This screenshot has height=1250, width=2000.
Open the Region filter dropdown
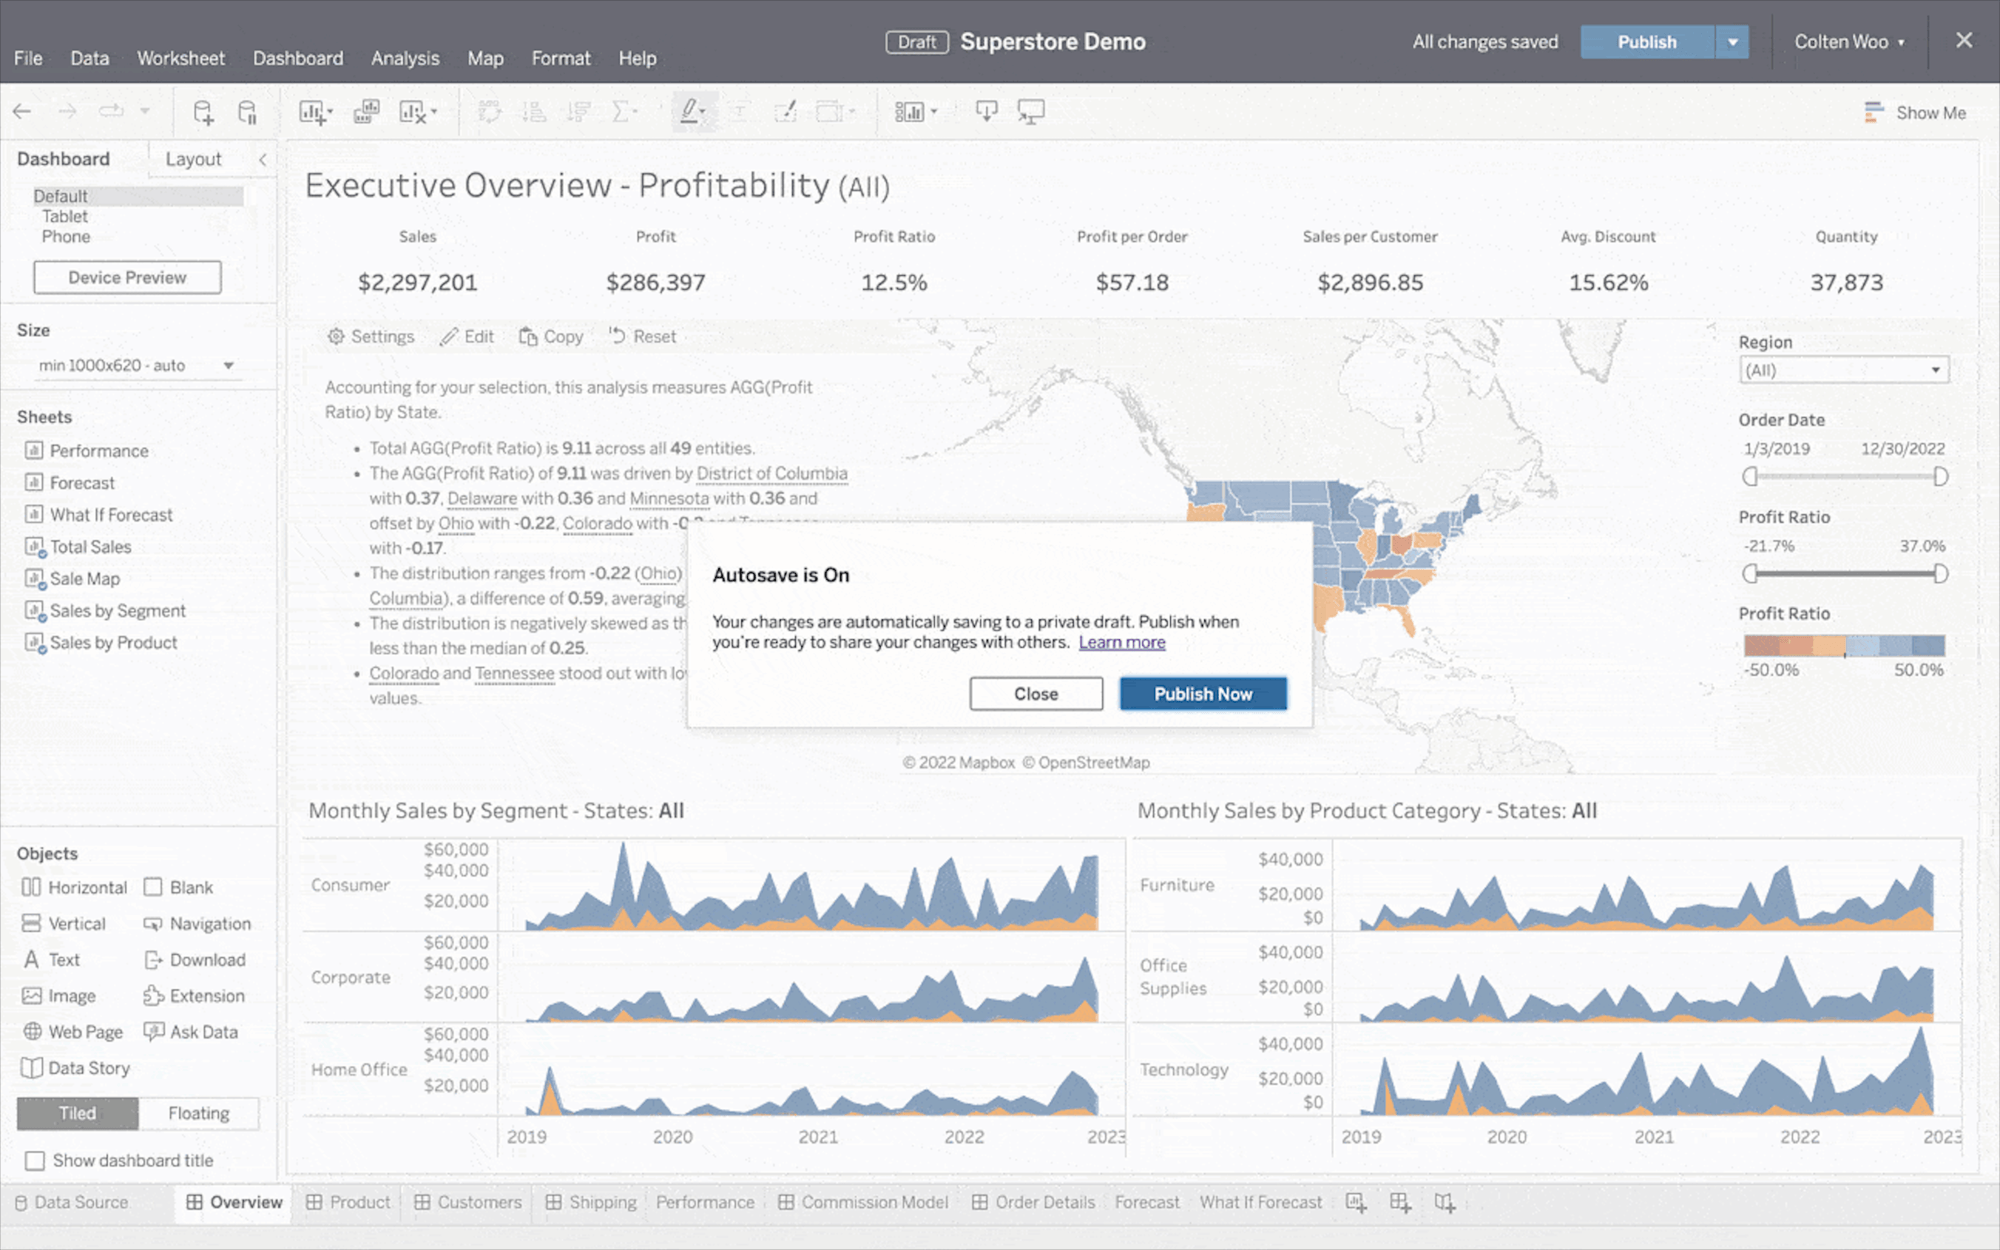(1843, 369)
